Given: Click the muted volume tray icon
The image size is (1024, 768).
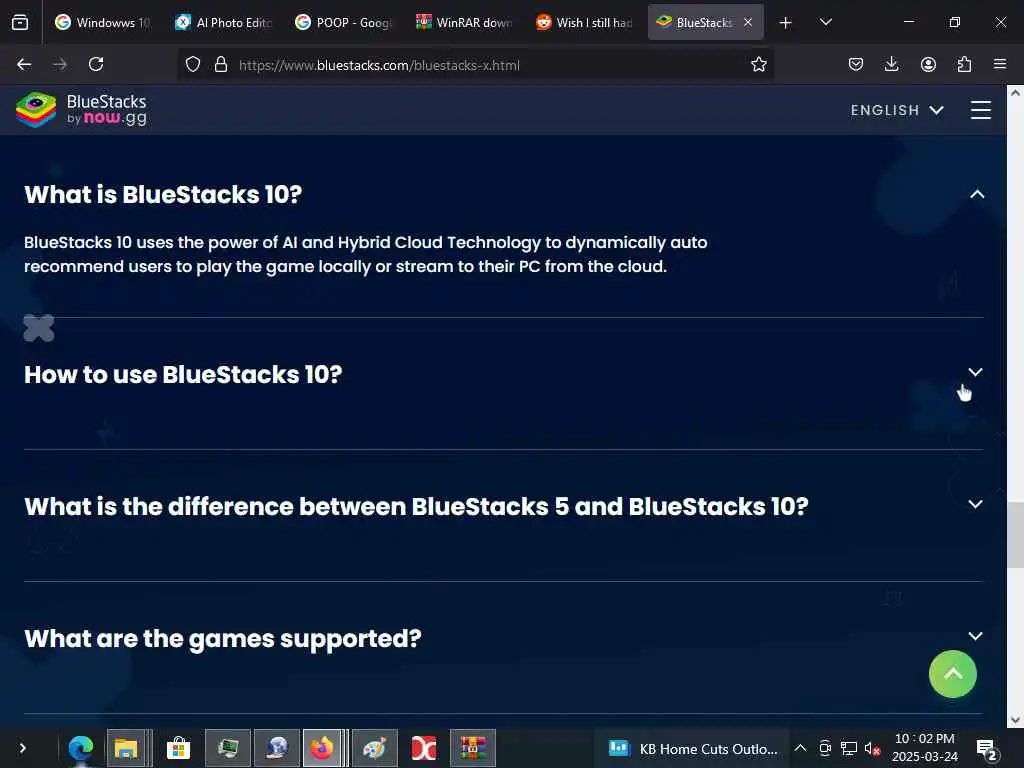Looking at the screenshot, I should pyautogui.click(x=872, y=748).
